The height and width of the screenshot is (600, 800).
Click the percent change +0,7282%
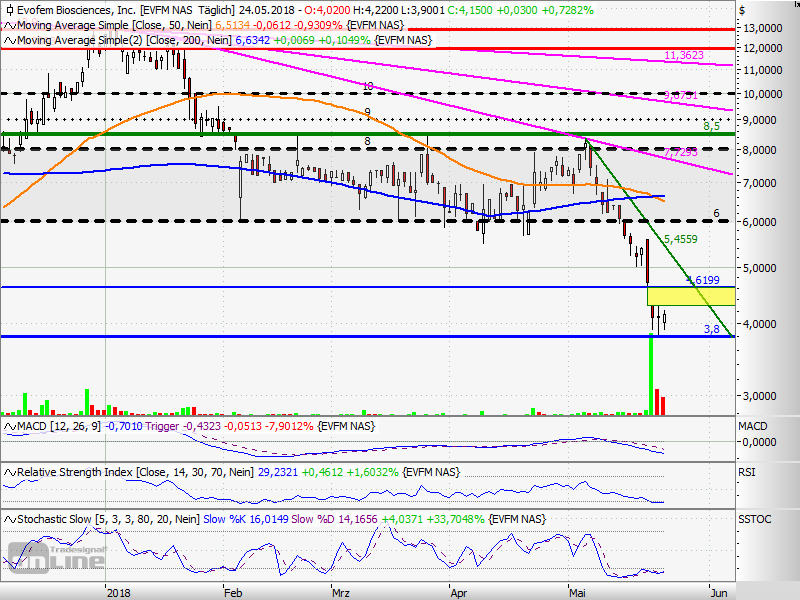567,10
